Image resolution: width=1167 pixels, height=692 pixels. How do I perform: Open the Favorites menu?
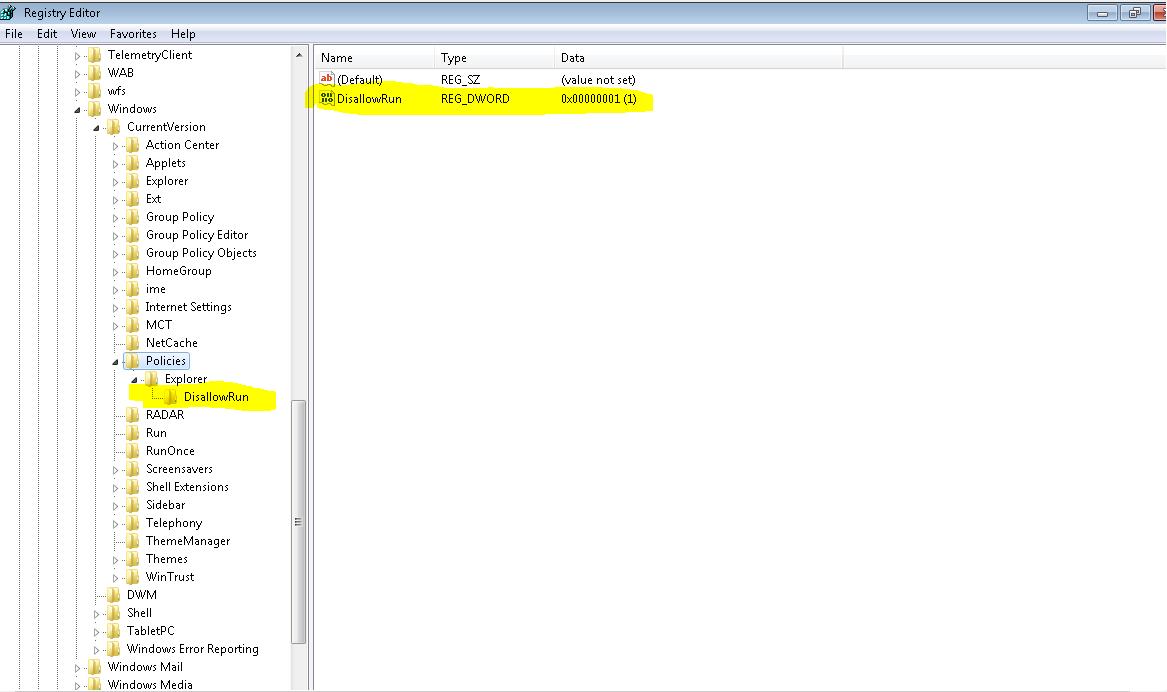(x=133, y=33)
